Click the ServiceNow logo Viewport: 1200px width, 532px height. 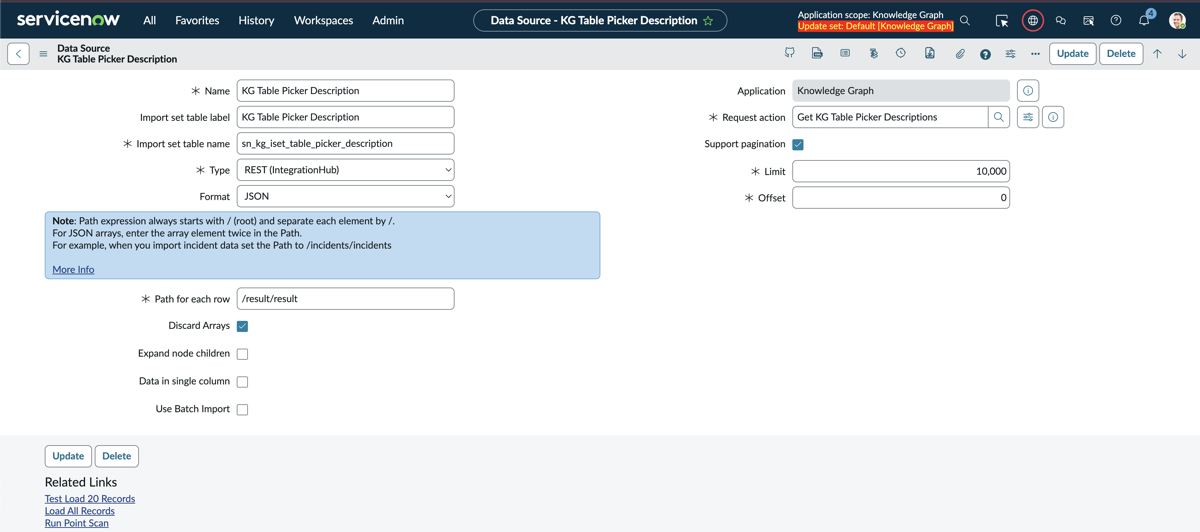pyautogui.click(x=68, y=19)
